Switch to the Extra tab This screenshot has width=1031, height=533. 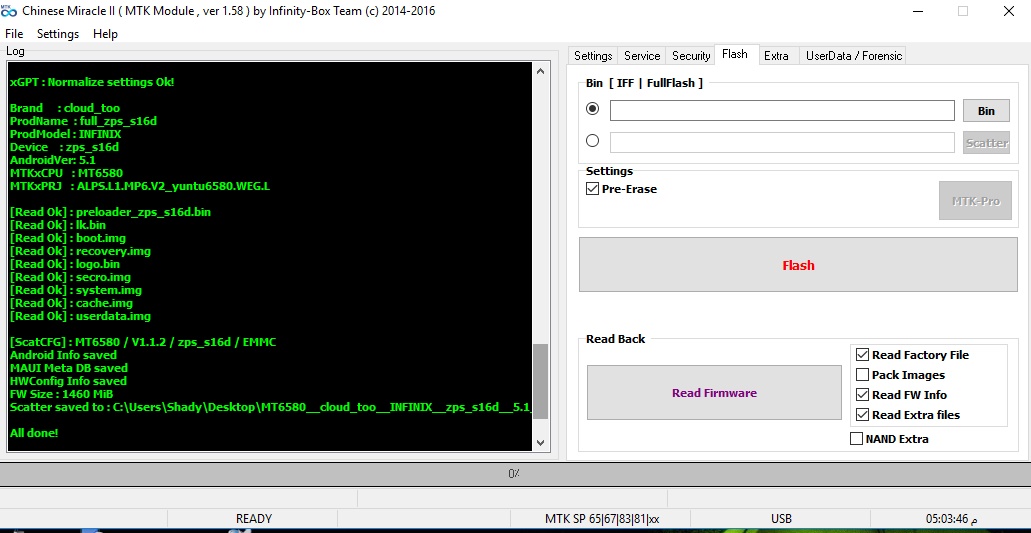[776, 56]
